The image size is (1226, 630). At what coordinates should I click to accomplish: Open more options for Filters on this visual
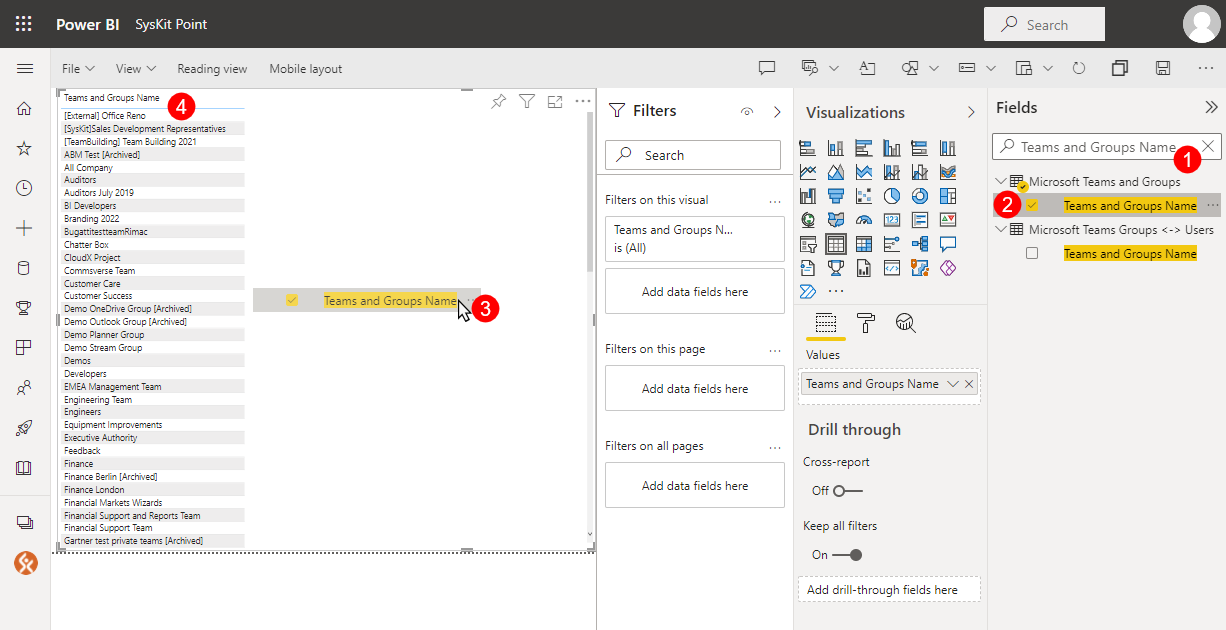pyautogui.click(x=775, y=201)
